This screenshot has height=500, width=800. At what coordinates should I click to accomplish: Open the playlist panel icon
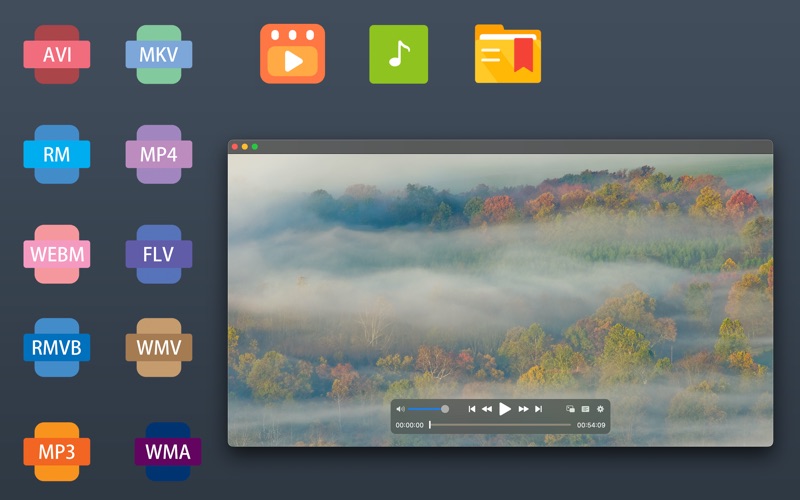tap(585, 409)
